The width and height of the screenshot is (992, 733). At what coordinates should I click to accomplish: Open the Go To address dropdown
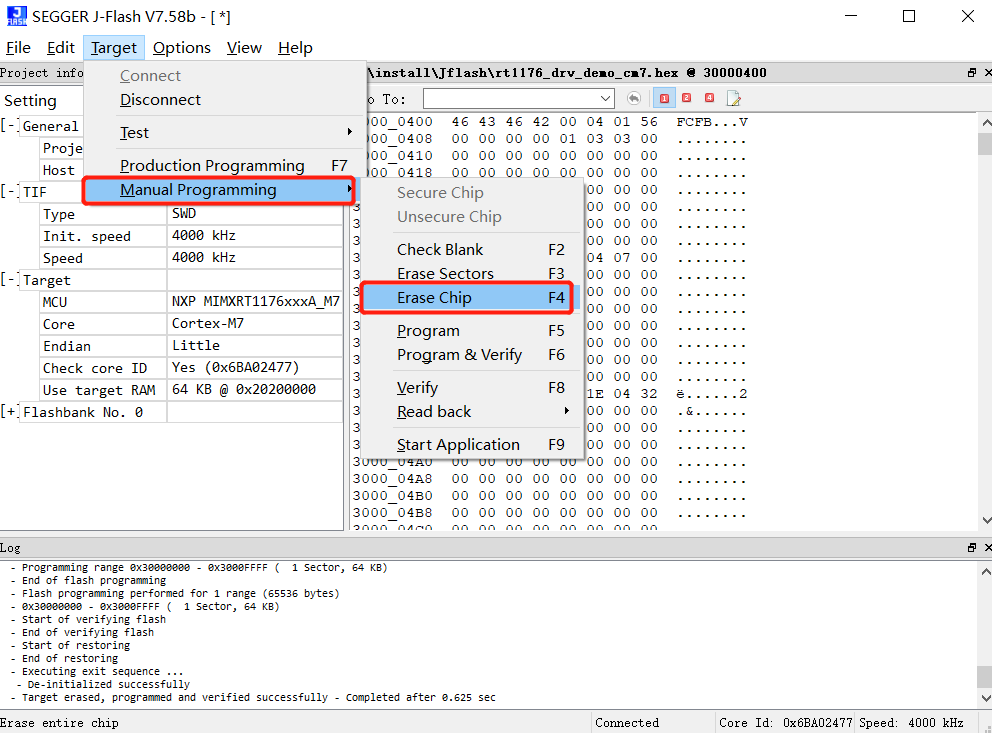pos(605,98)
